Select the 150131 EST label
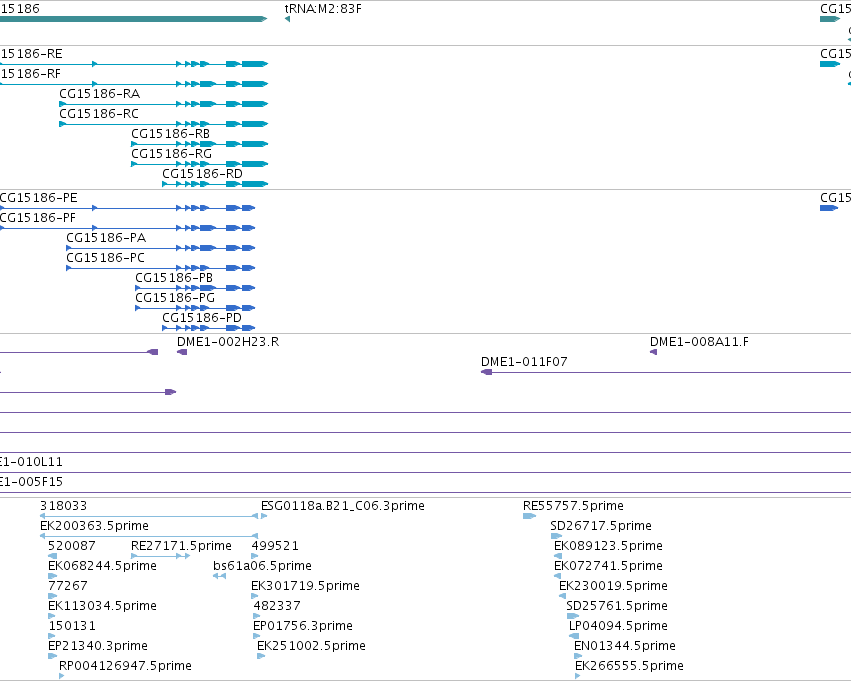The image size is (851, 681). pyautogui.click(x=72, y=626)
